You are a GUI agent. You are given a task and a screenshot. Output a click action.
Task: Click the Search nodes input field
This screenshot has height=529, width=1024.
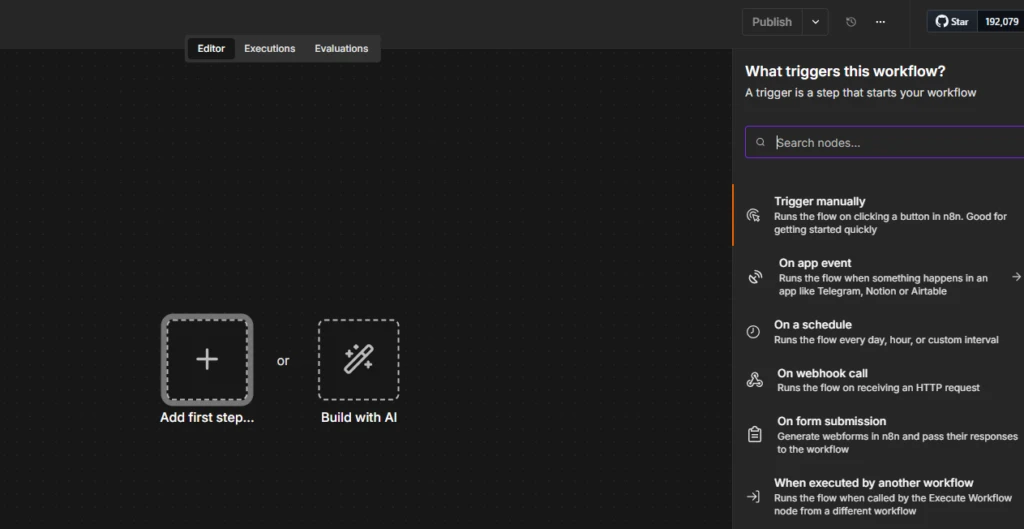click(x=885, y=142)
